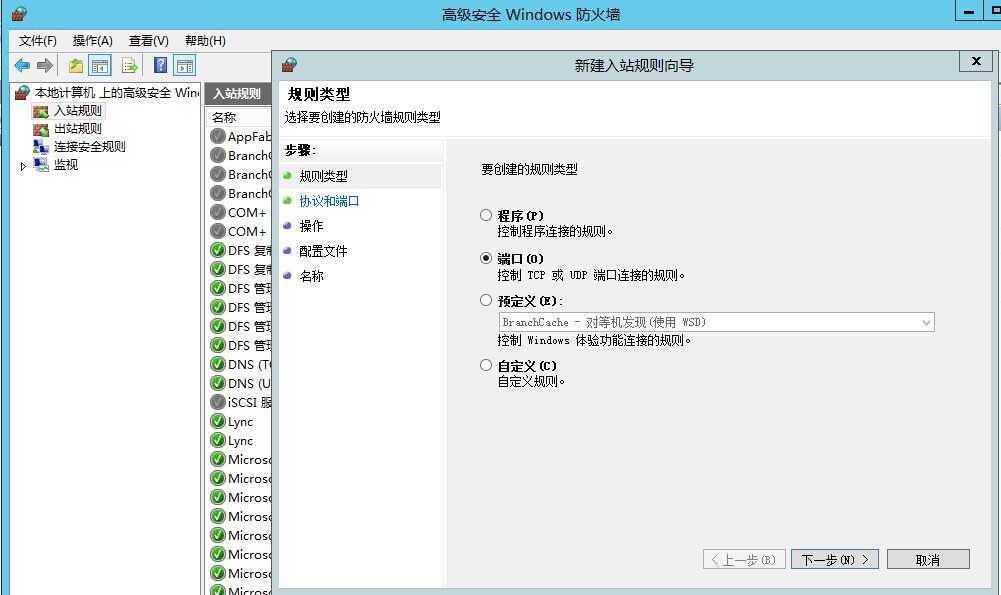
Task: Toggle the show/hide console tree icon
Action: pyautogui.click(x=100, y=65)
